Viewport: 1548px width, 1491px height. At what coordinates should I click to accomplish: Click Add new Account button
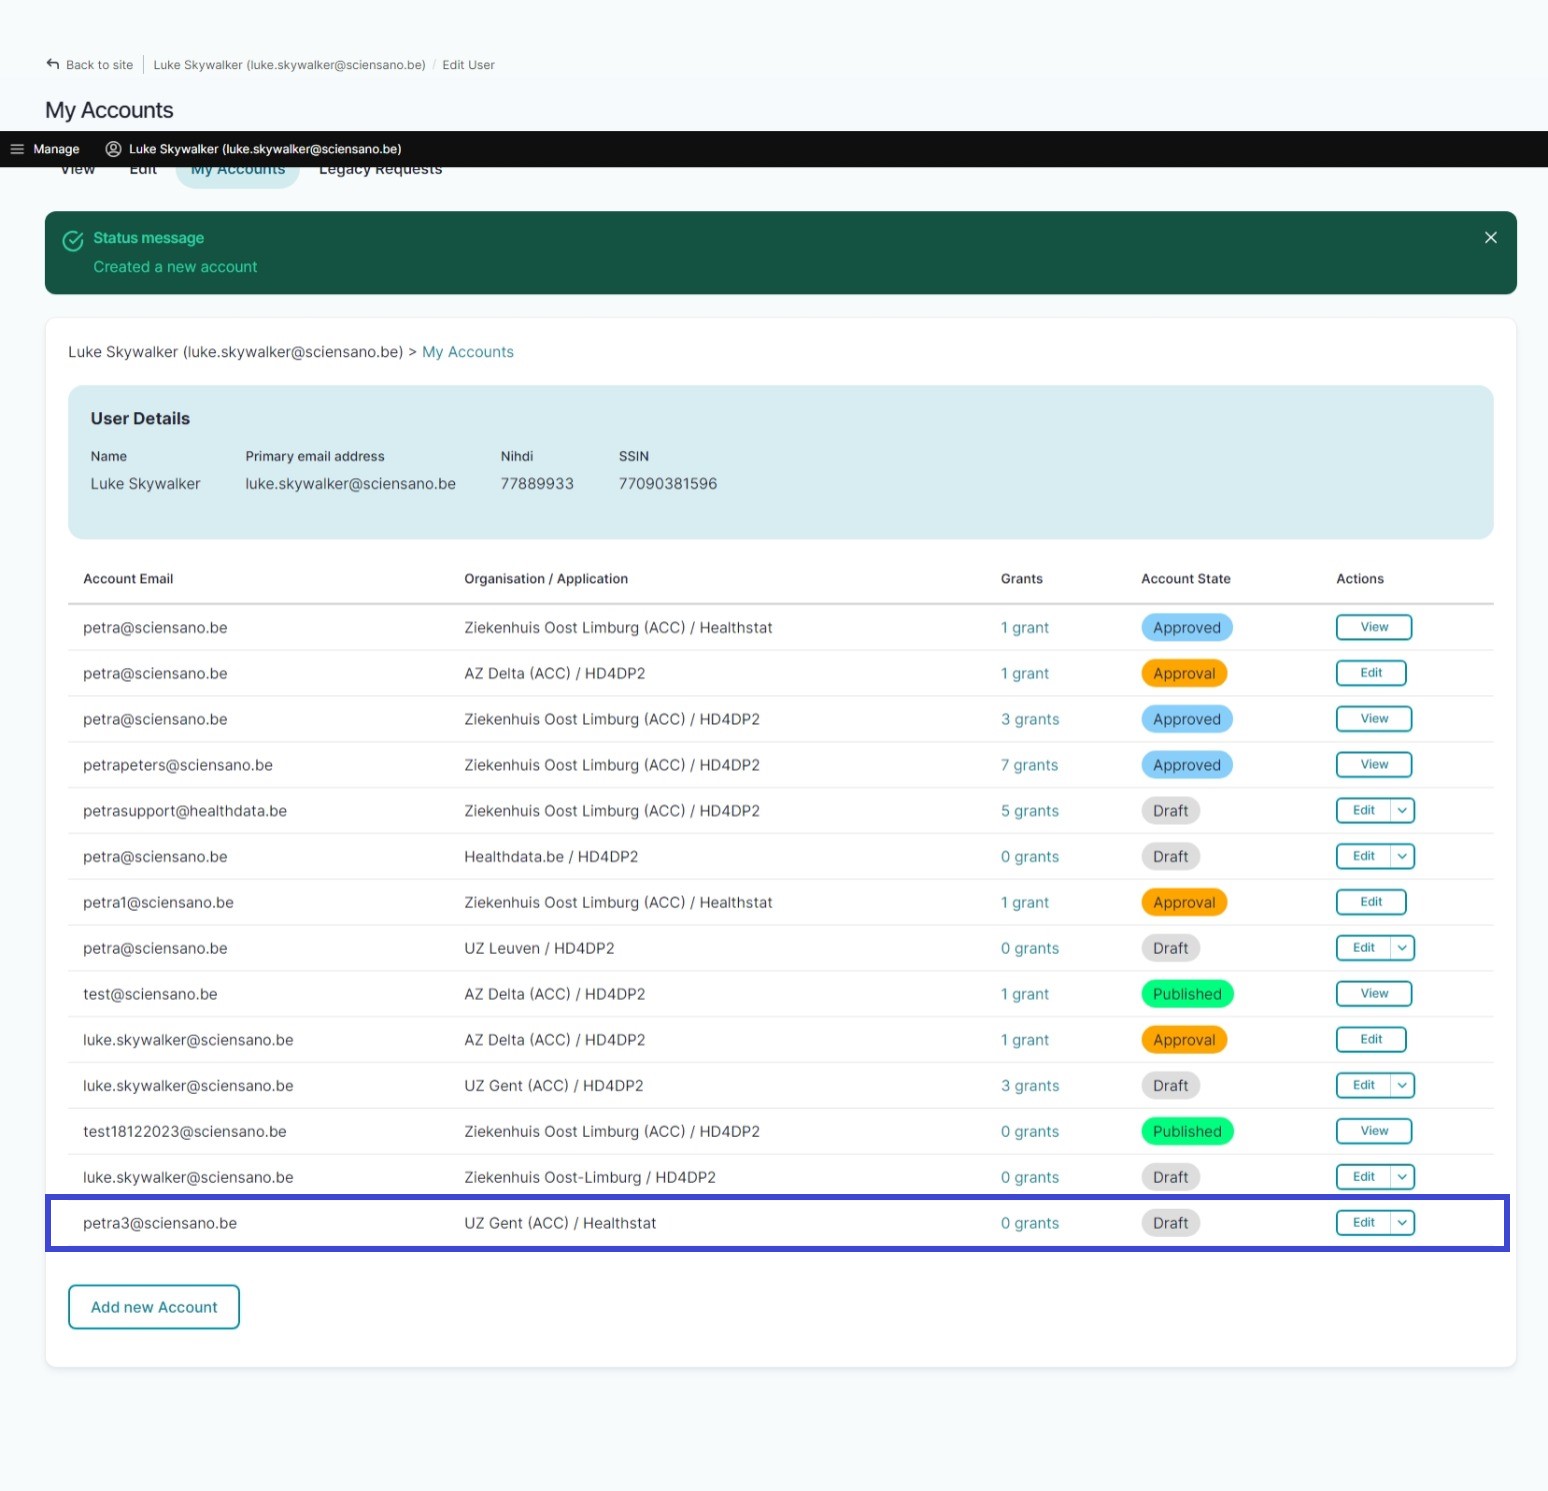pos(154,1306)
